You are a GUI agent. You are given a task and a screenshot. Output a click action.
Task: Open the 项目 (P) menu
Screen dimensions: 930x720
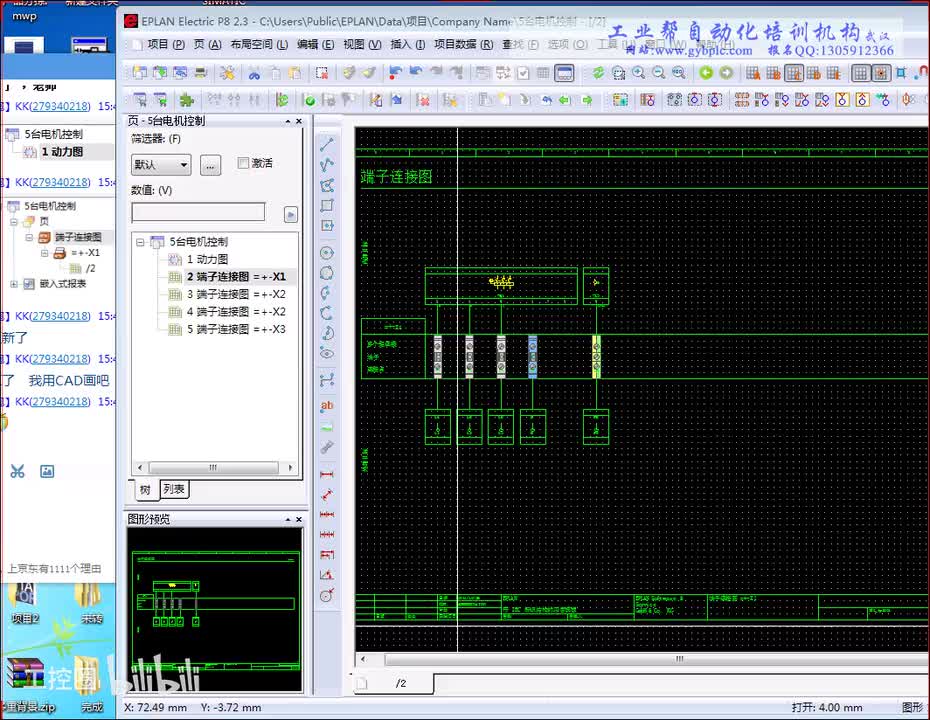pyautogui.click(x=165, y=44)
